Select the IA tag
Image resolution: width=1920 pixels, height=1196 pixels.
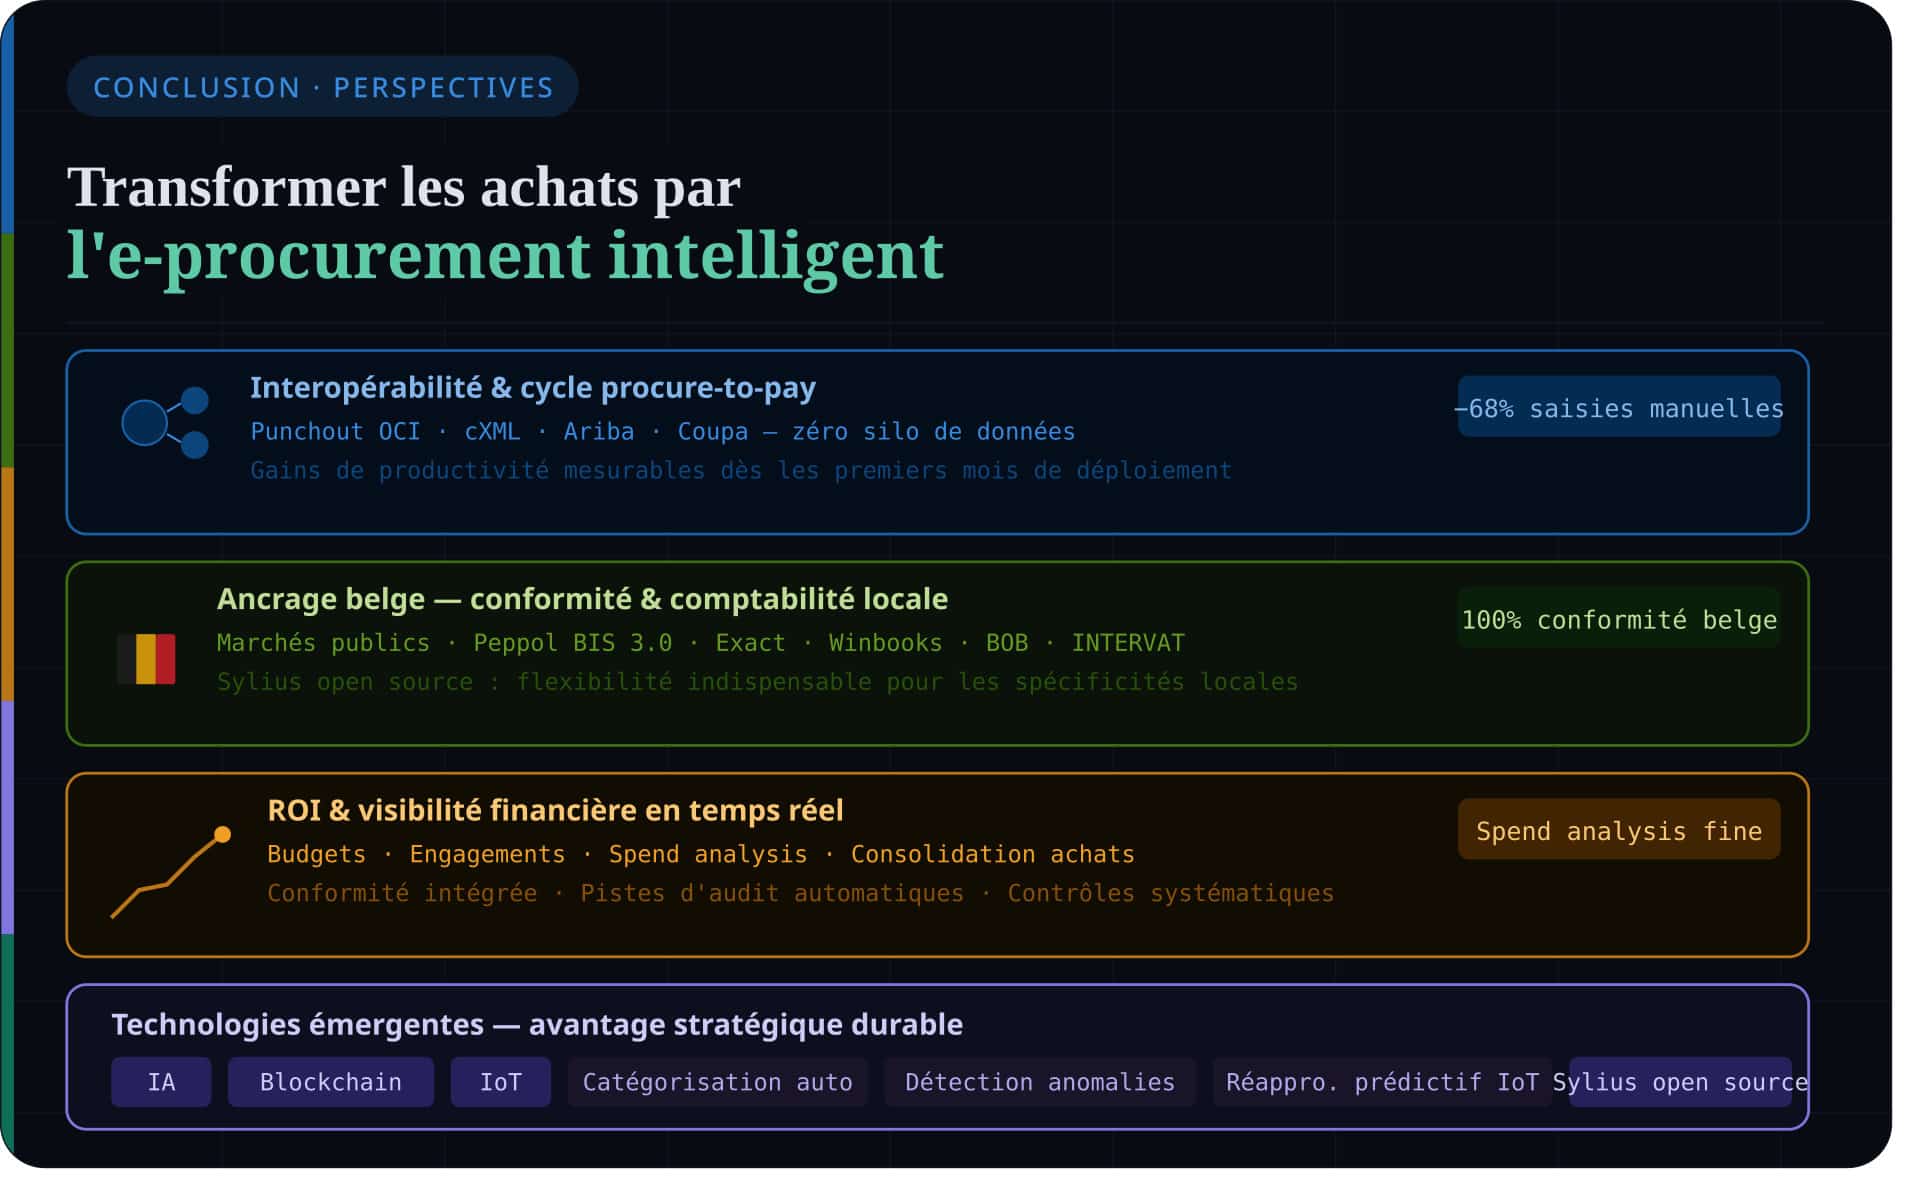click(161, 1082)
